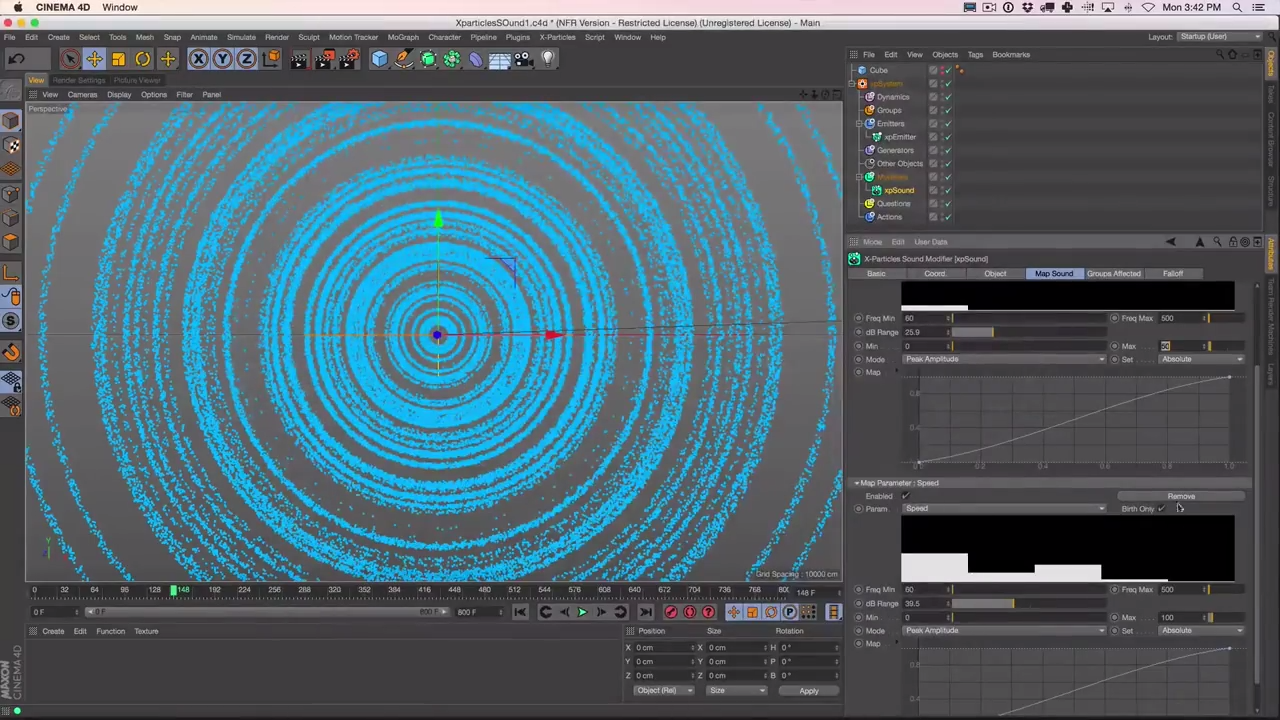The width and height of the screenshot is (1280, 720).
Task: Click the Bend deformer icon
Action: [476, 59]
